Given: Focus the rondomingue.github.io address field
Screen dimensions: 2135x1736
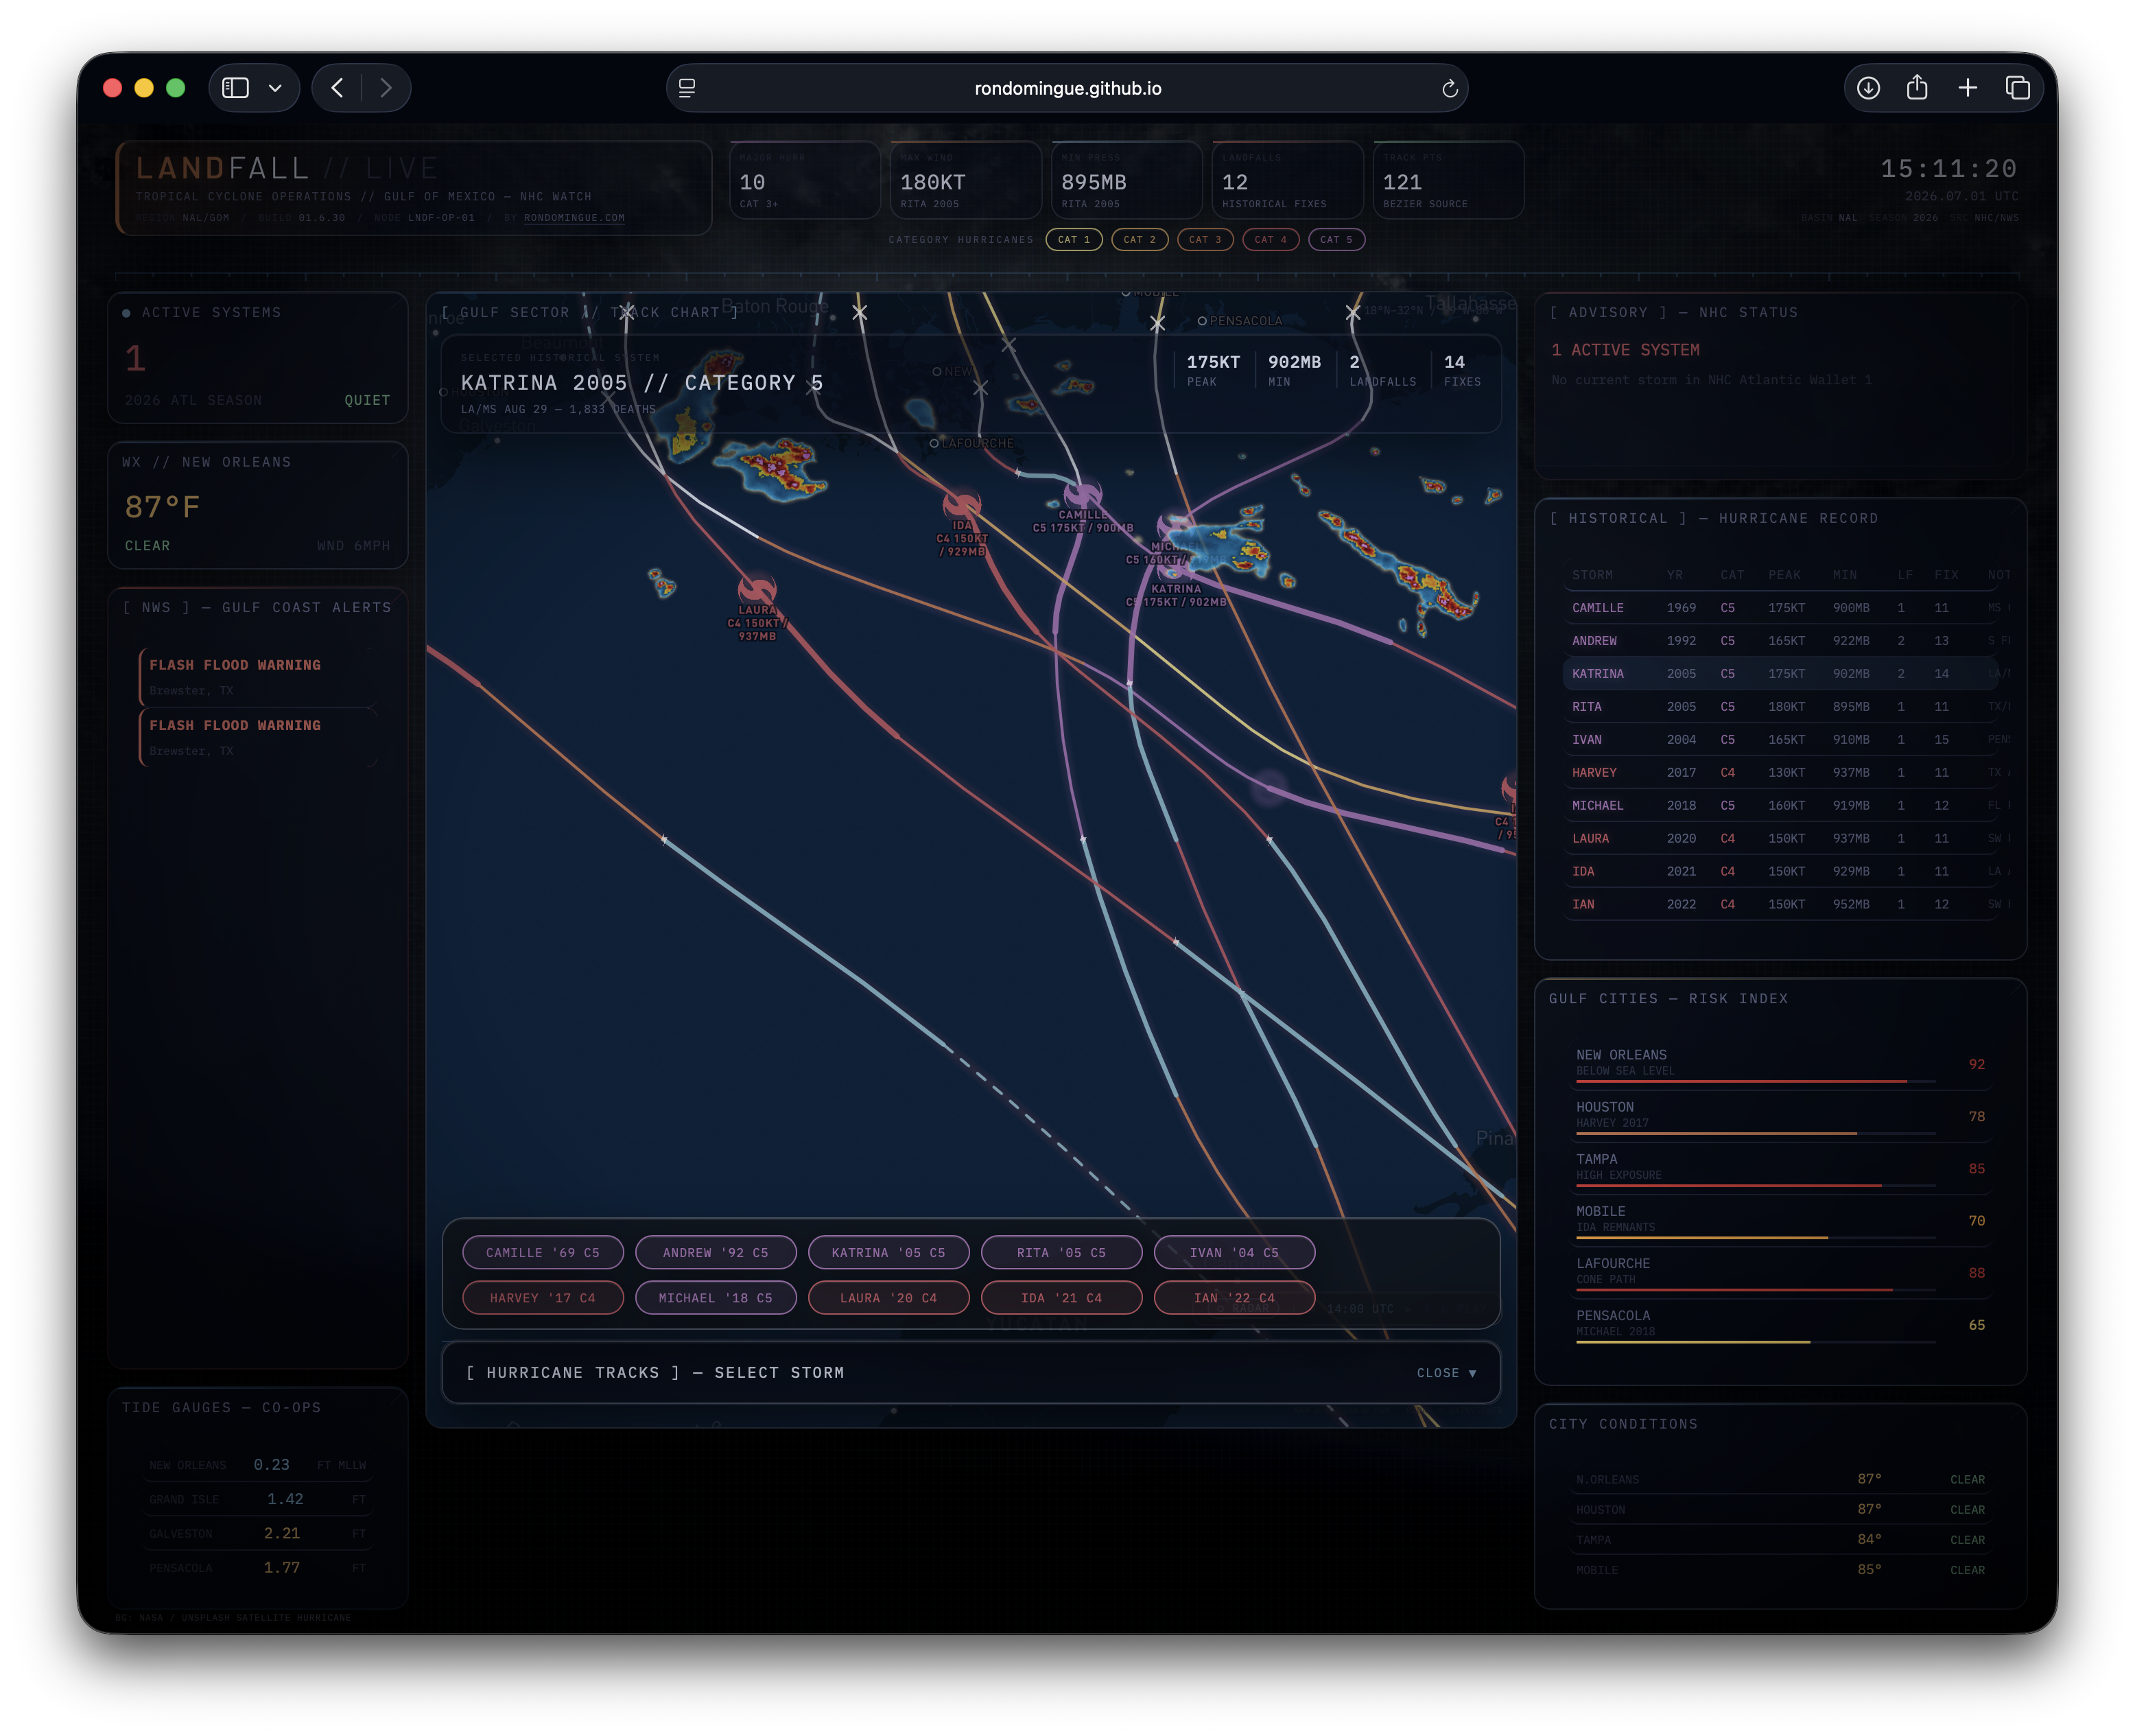Looking at the screenshot, I should pyautogui.click(x=1067, y=88).
